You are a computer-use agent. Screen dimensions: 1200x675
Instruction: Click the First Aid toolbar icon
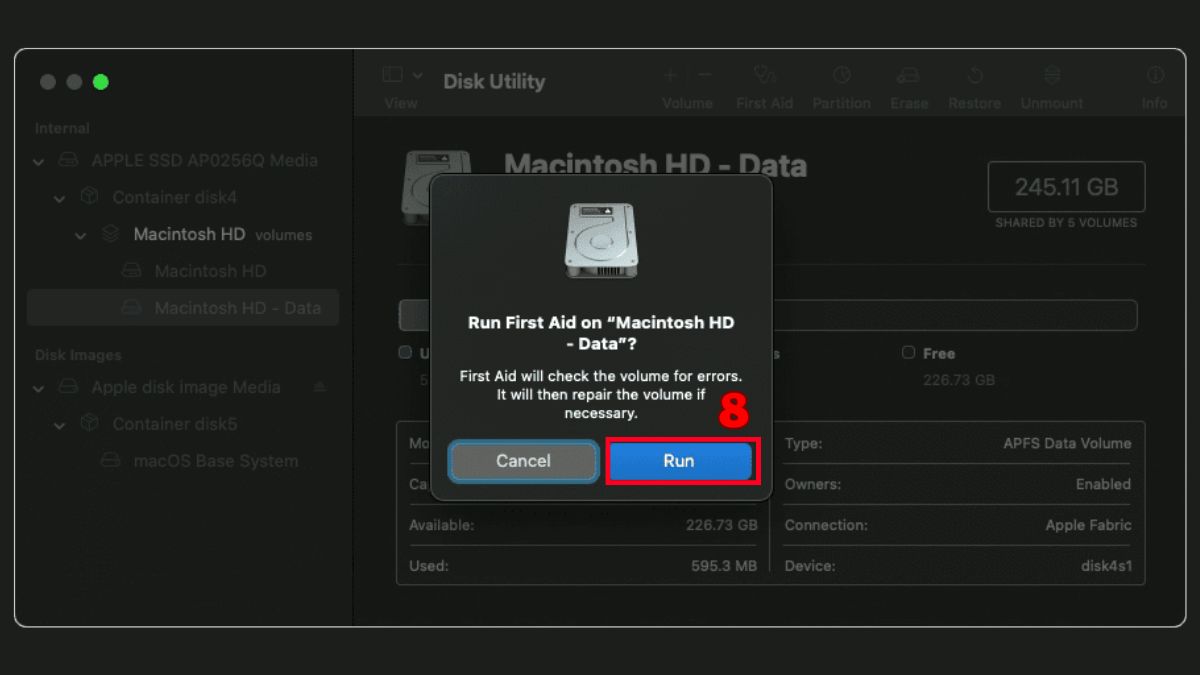pos(765,75)
